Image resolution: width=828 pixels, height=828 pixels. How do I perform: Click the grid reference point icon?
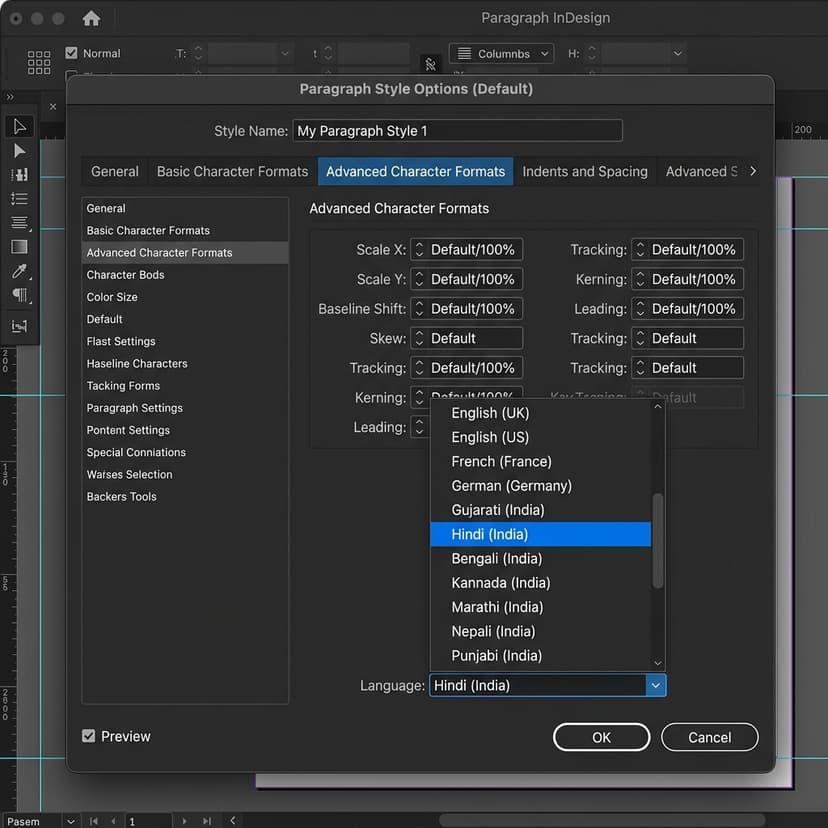coord(39,62)
